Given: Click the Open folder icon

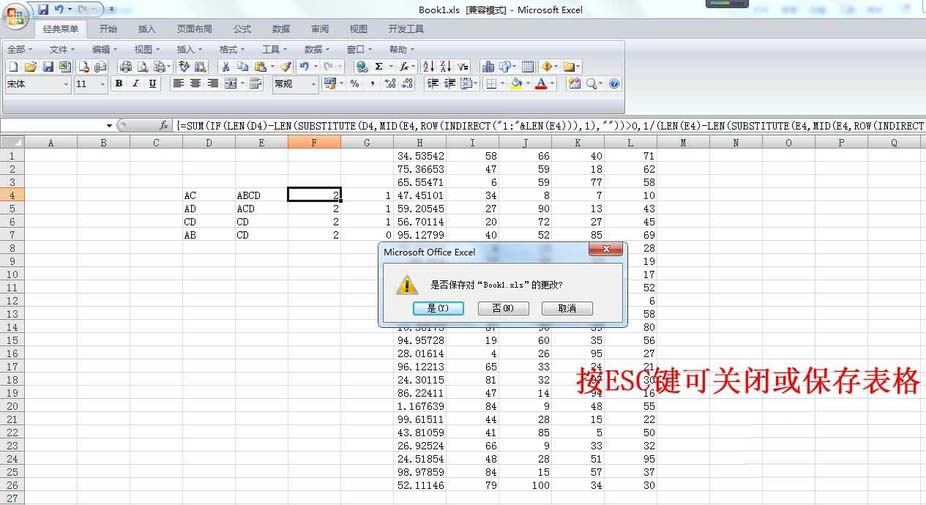Looking at the screenshot, I should 31,67.
